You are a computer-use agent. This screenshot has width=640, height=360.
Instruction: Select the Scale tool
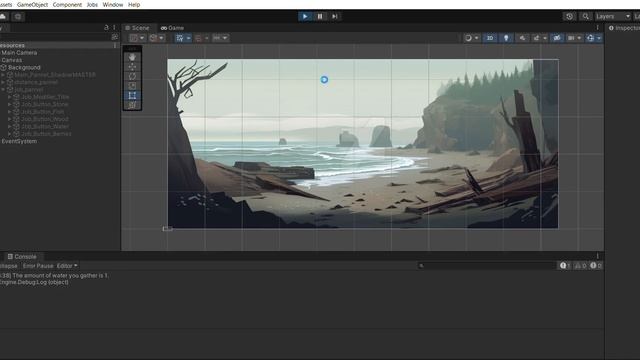tap(132, 86)
